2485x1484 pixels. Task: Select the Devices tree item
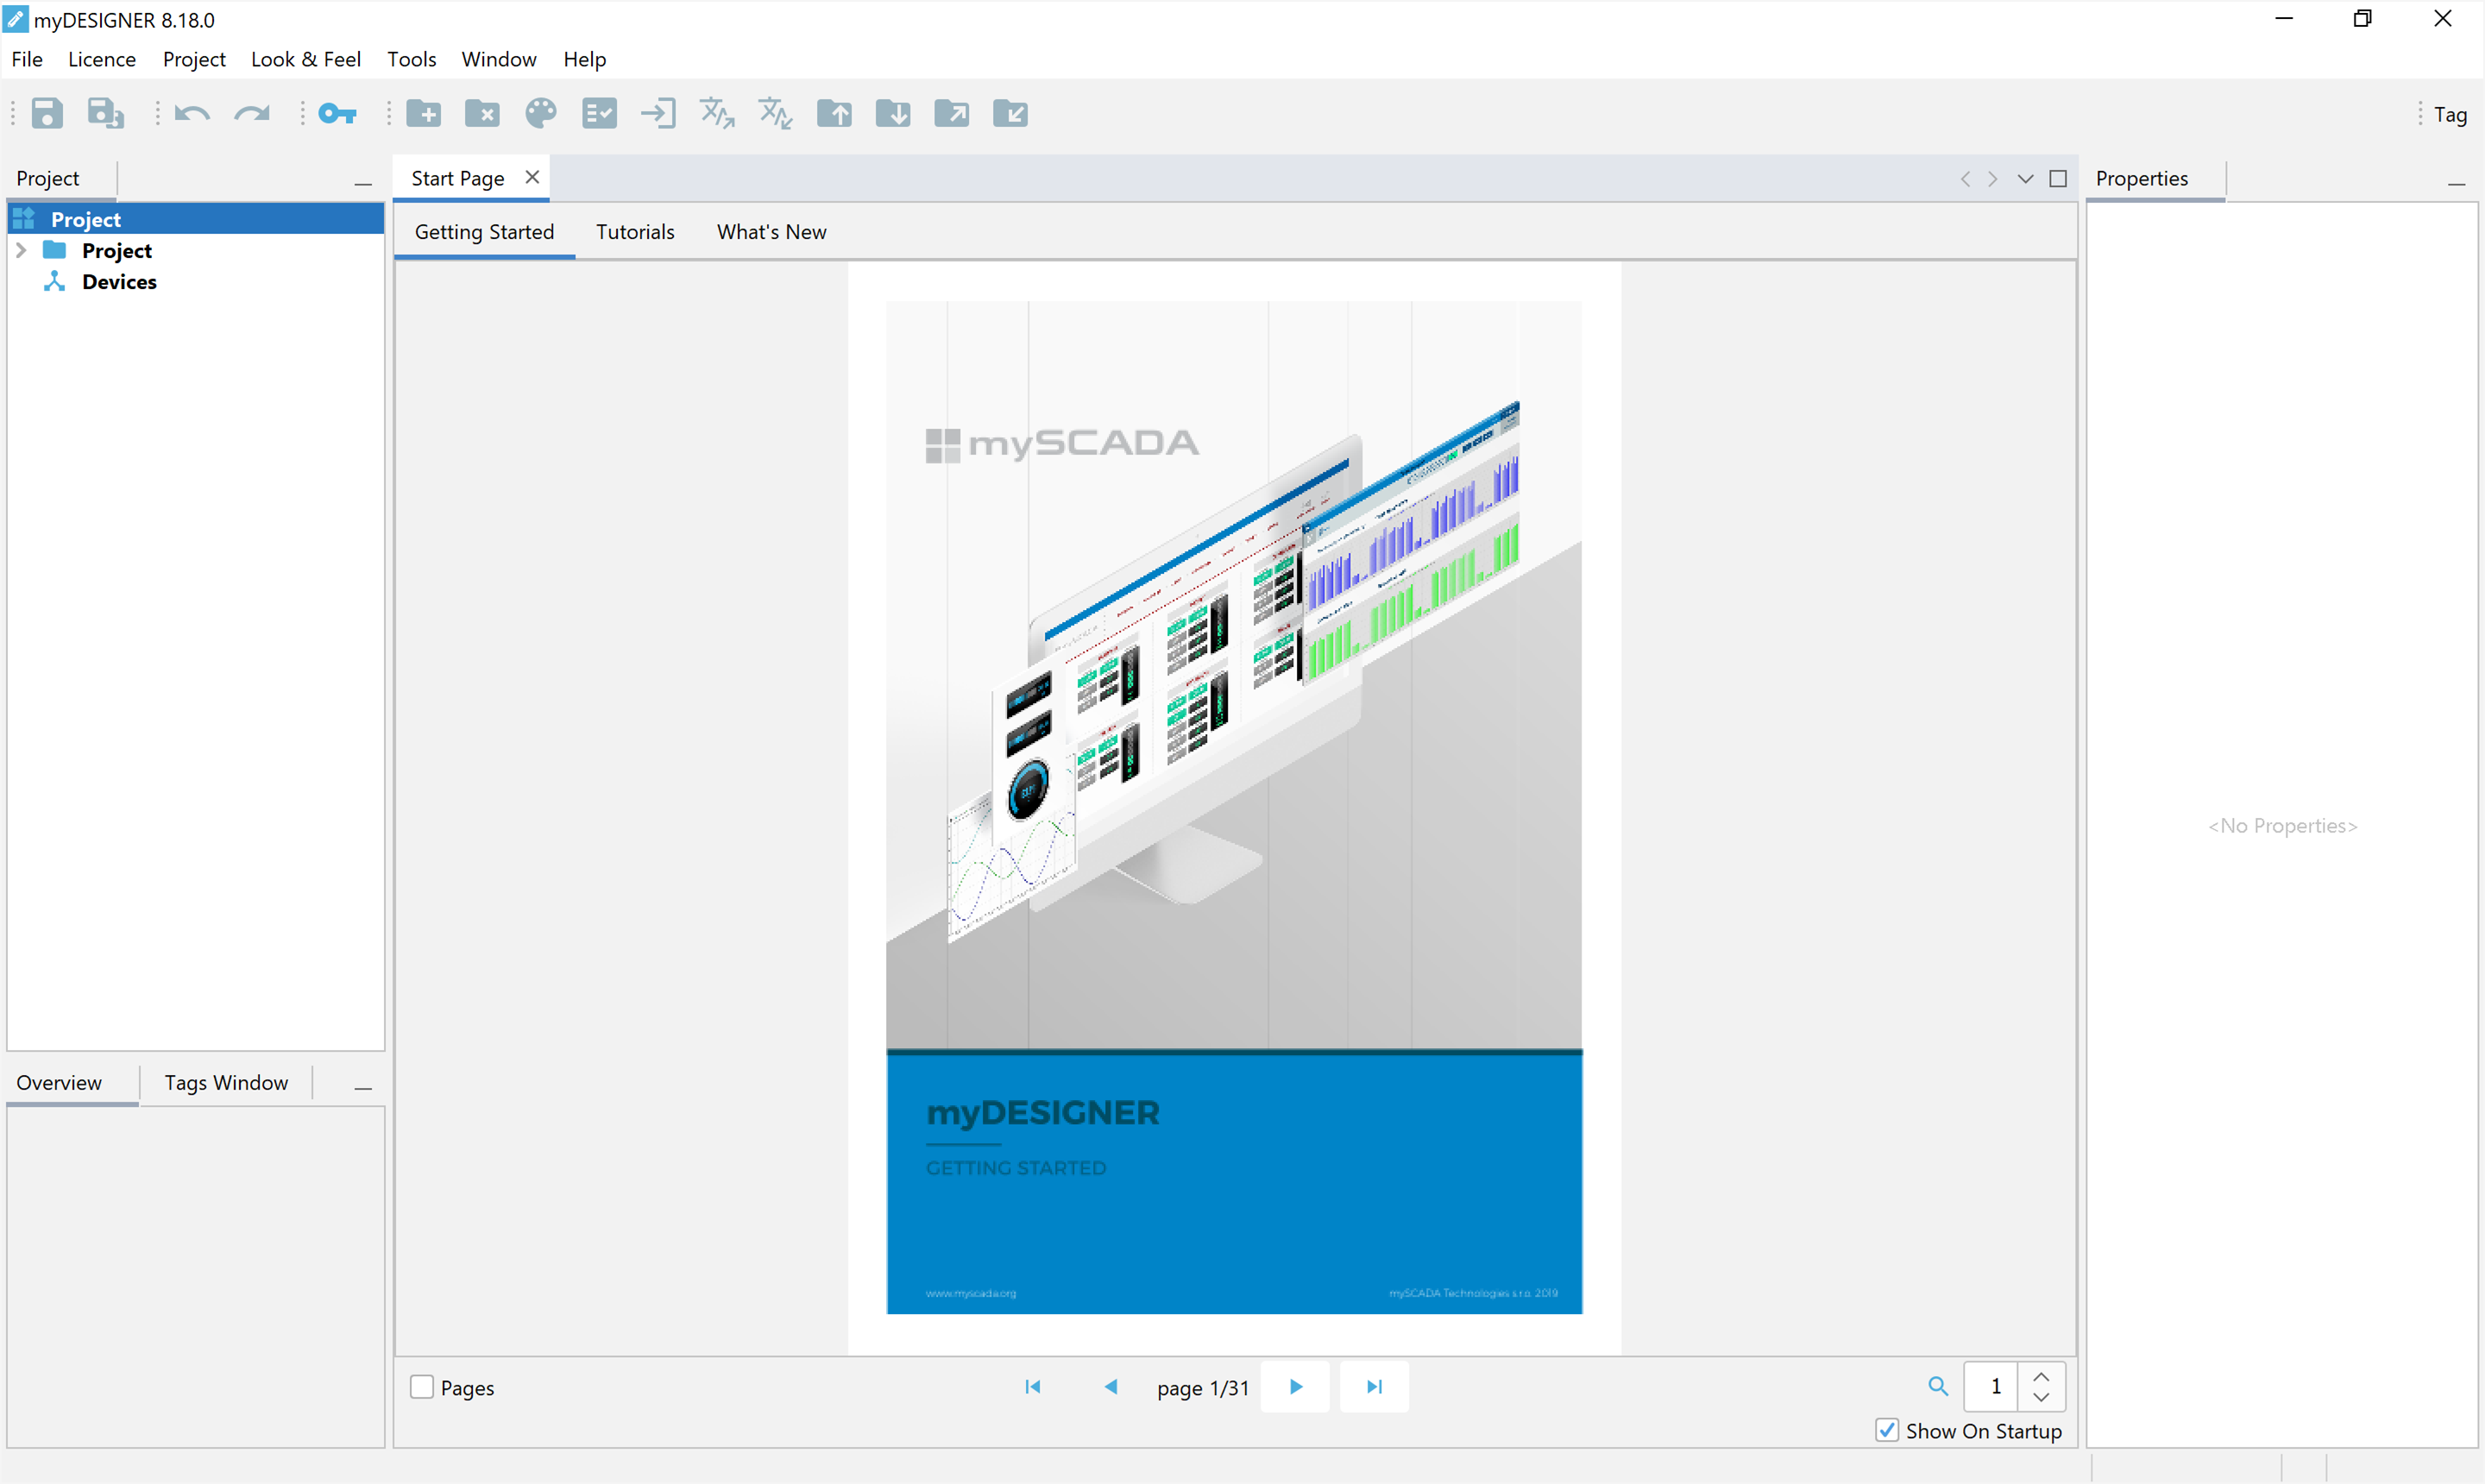[119, 282]
